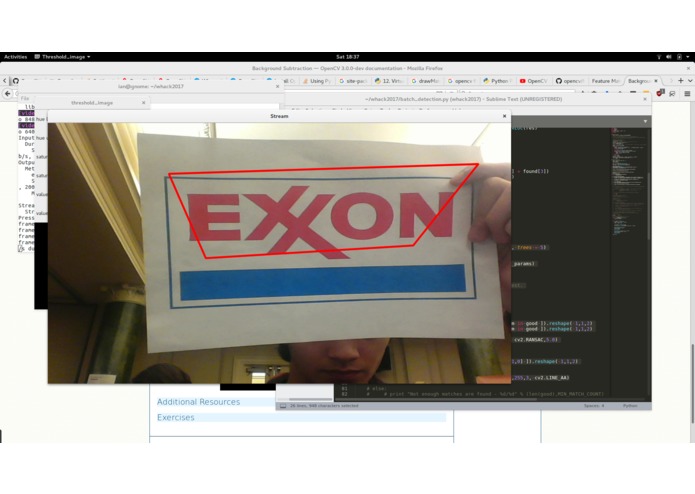Viewport: 695px width, 494px height.
Task: Open the system menu arrow in top bar
Action: click(x=688, y=57)
